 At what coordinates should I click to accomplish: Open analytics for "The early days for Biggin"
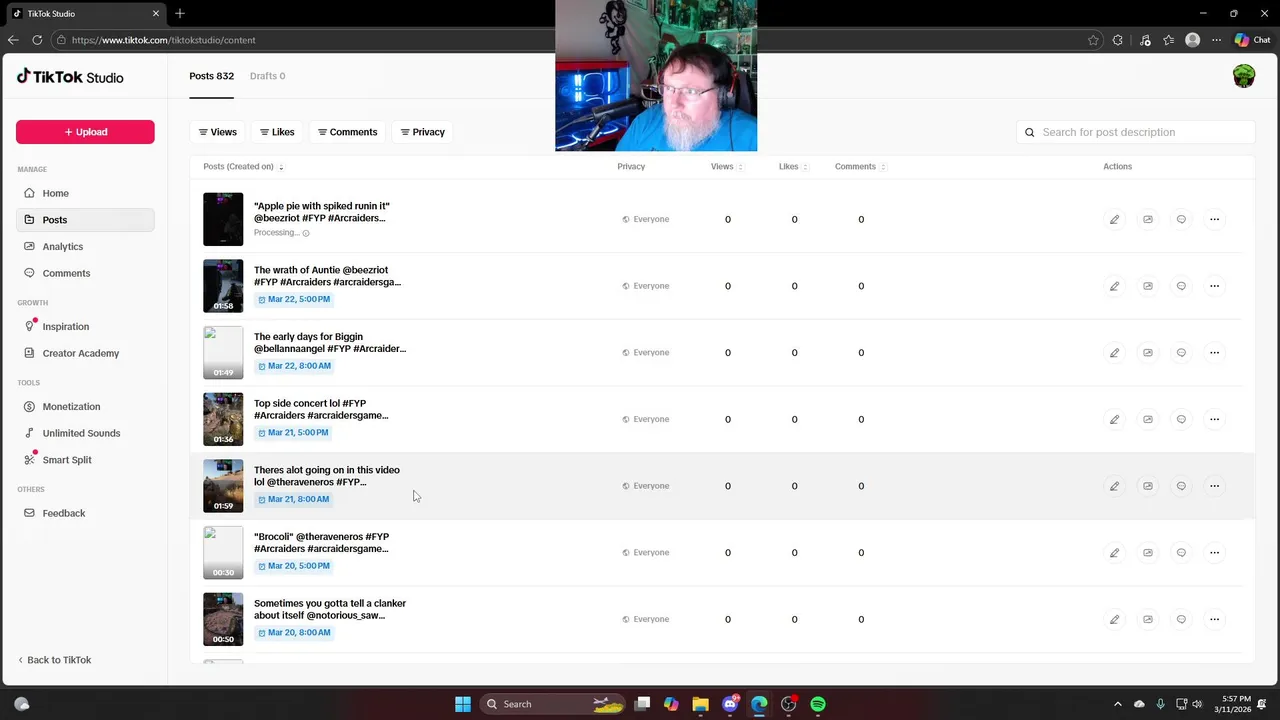(1148, 352)
